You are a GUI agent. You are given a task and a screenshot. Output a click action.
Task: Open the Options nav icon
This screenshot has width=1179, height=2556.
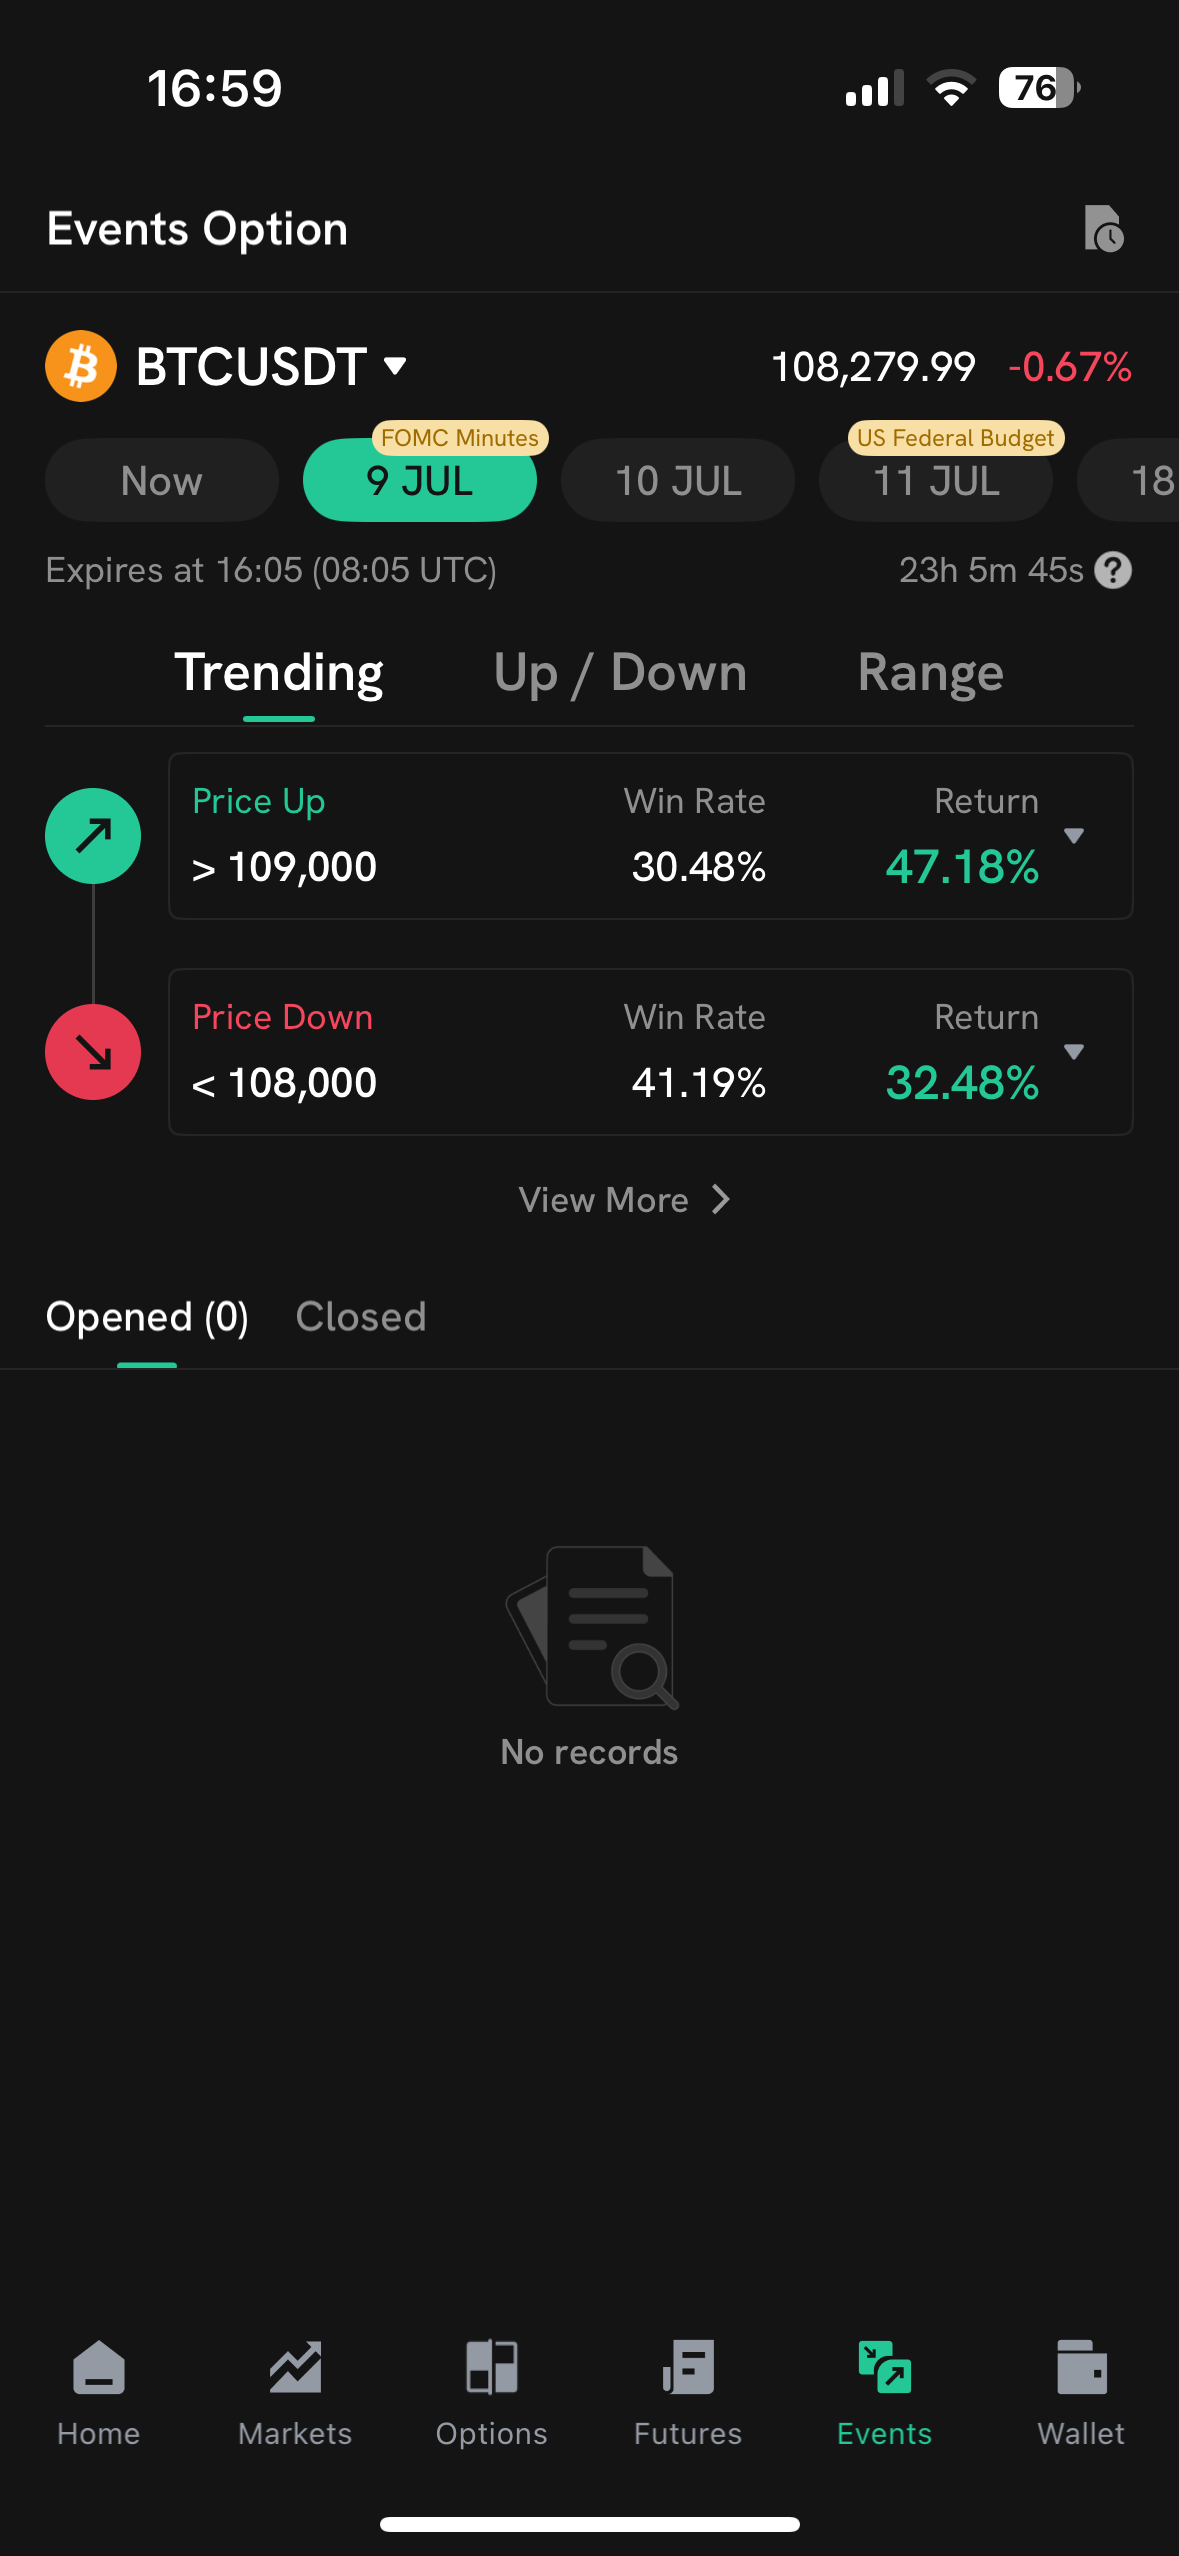click(491, 2367)
